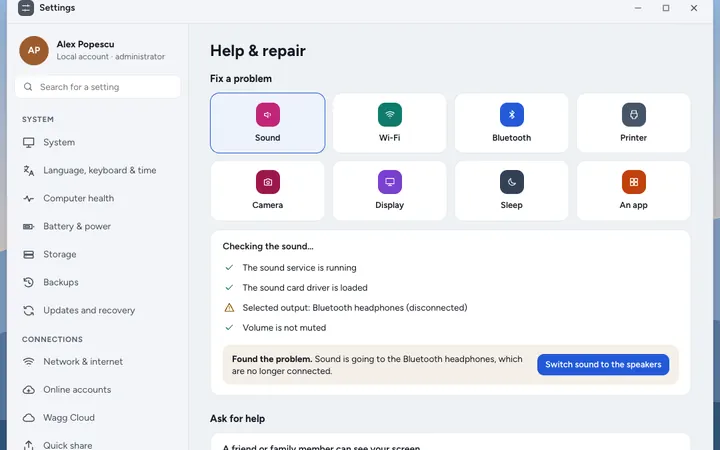Screen dimensions: 720x450
Task: Click 'Selected output: Bluetooth headphones (disconnected)' text
Action: click(x=355, y=308)
